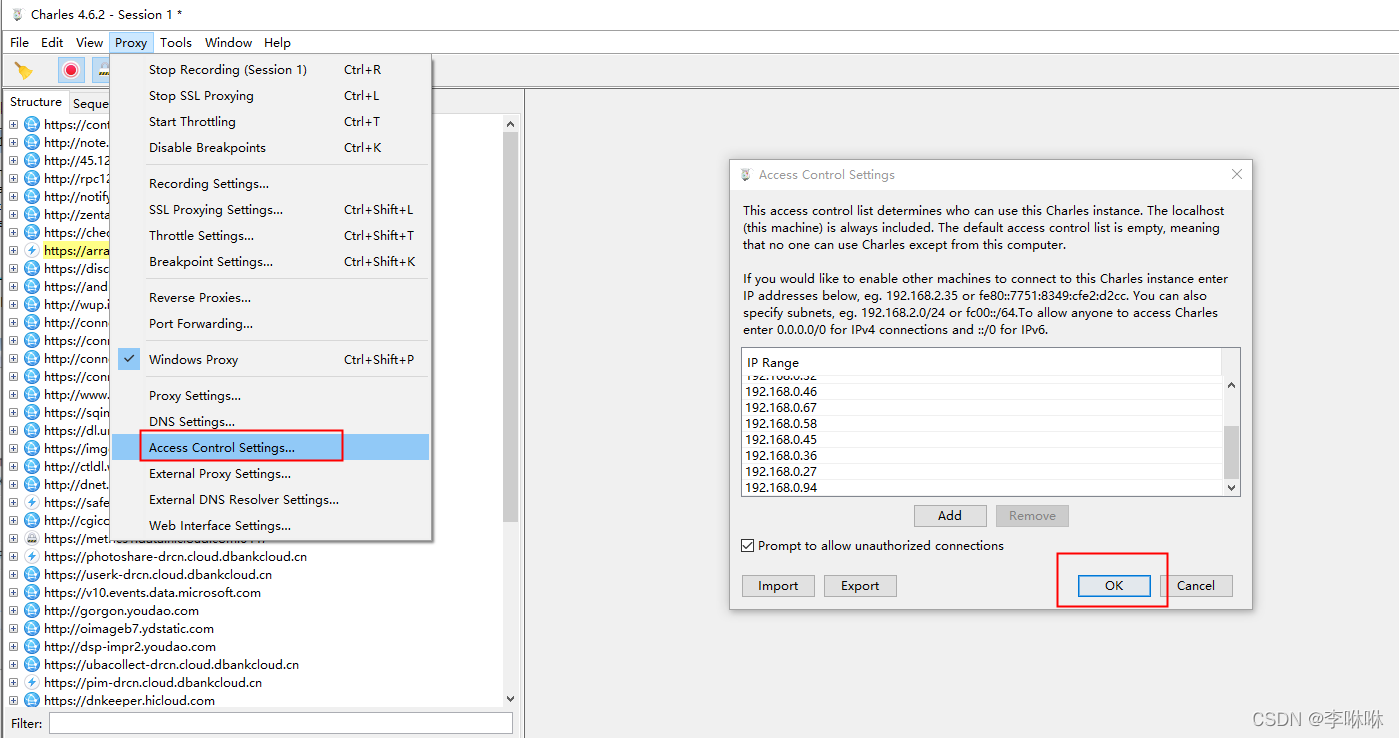The width and height of the screenshot is (1399, 738).
Task: Expand the gorgon.youdao.com tree node
Action: (x=13, y=611)
